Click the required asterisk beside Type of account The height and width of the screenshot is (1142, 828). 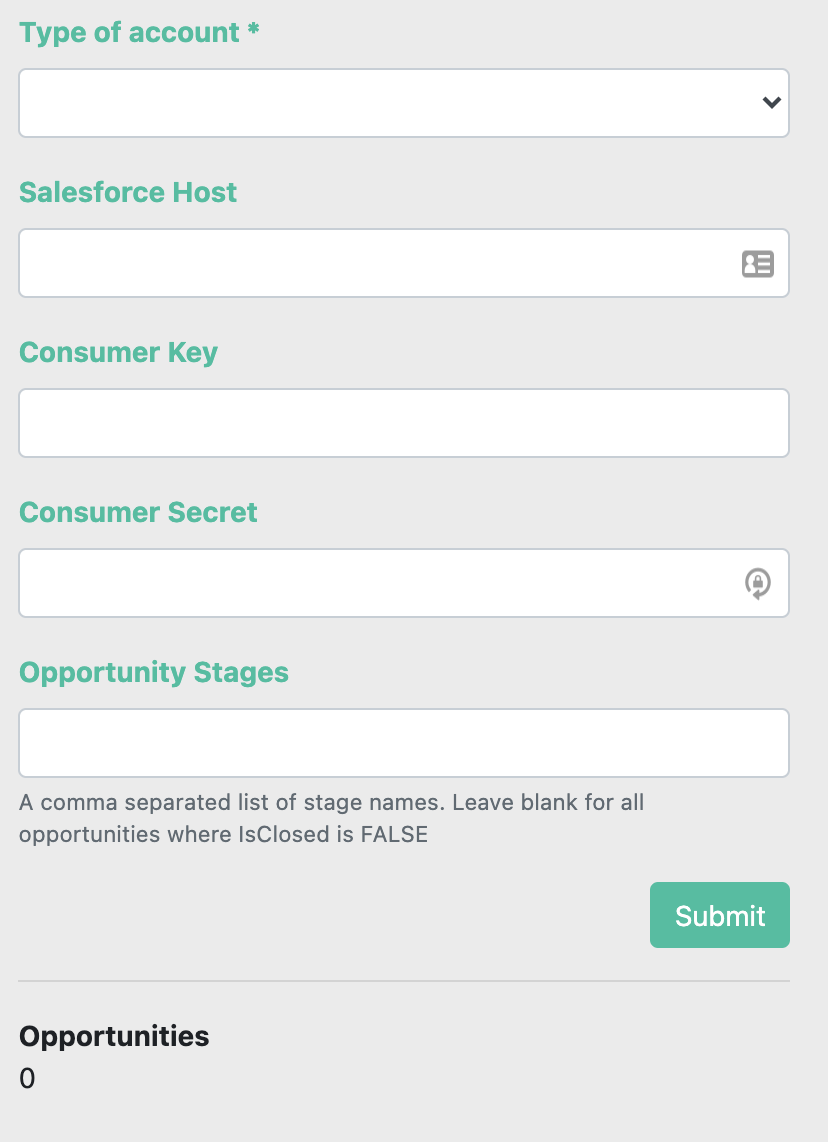pos(253,29)
